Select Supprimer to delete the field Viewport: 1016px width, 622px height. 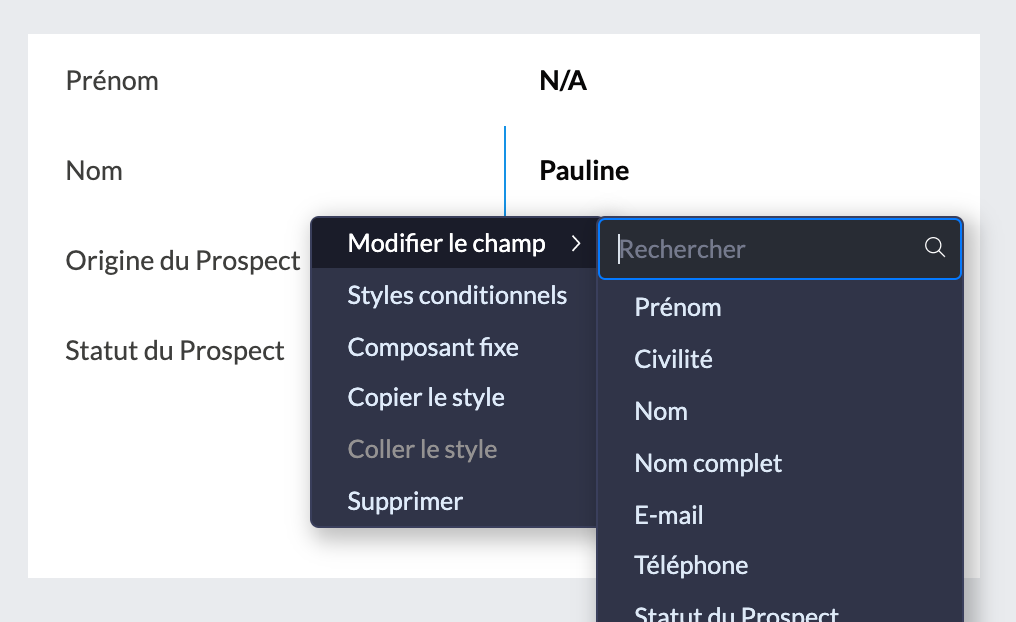(x=405, y=501)
